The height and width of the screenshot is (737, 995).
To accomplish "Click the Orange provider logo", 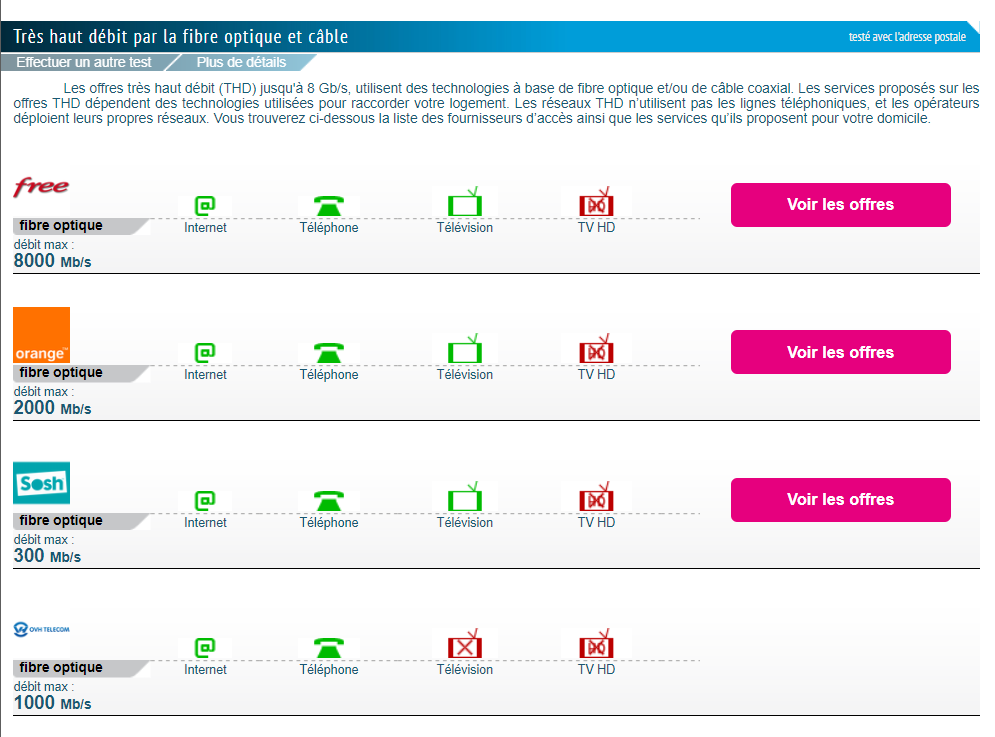I will pyautogui.click(x=41, y=335).
